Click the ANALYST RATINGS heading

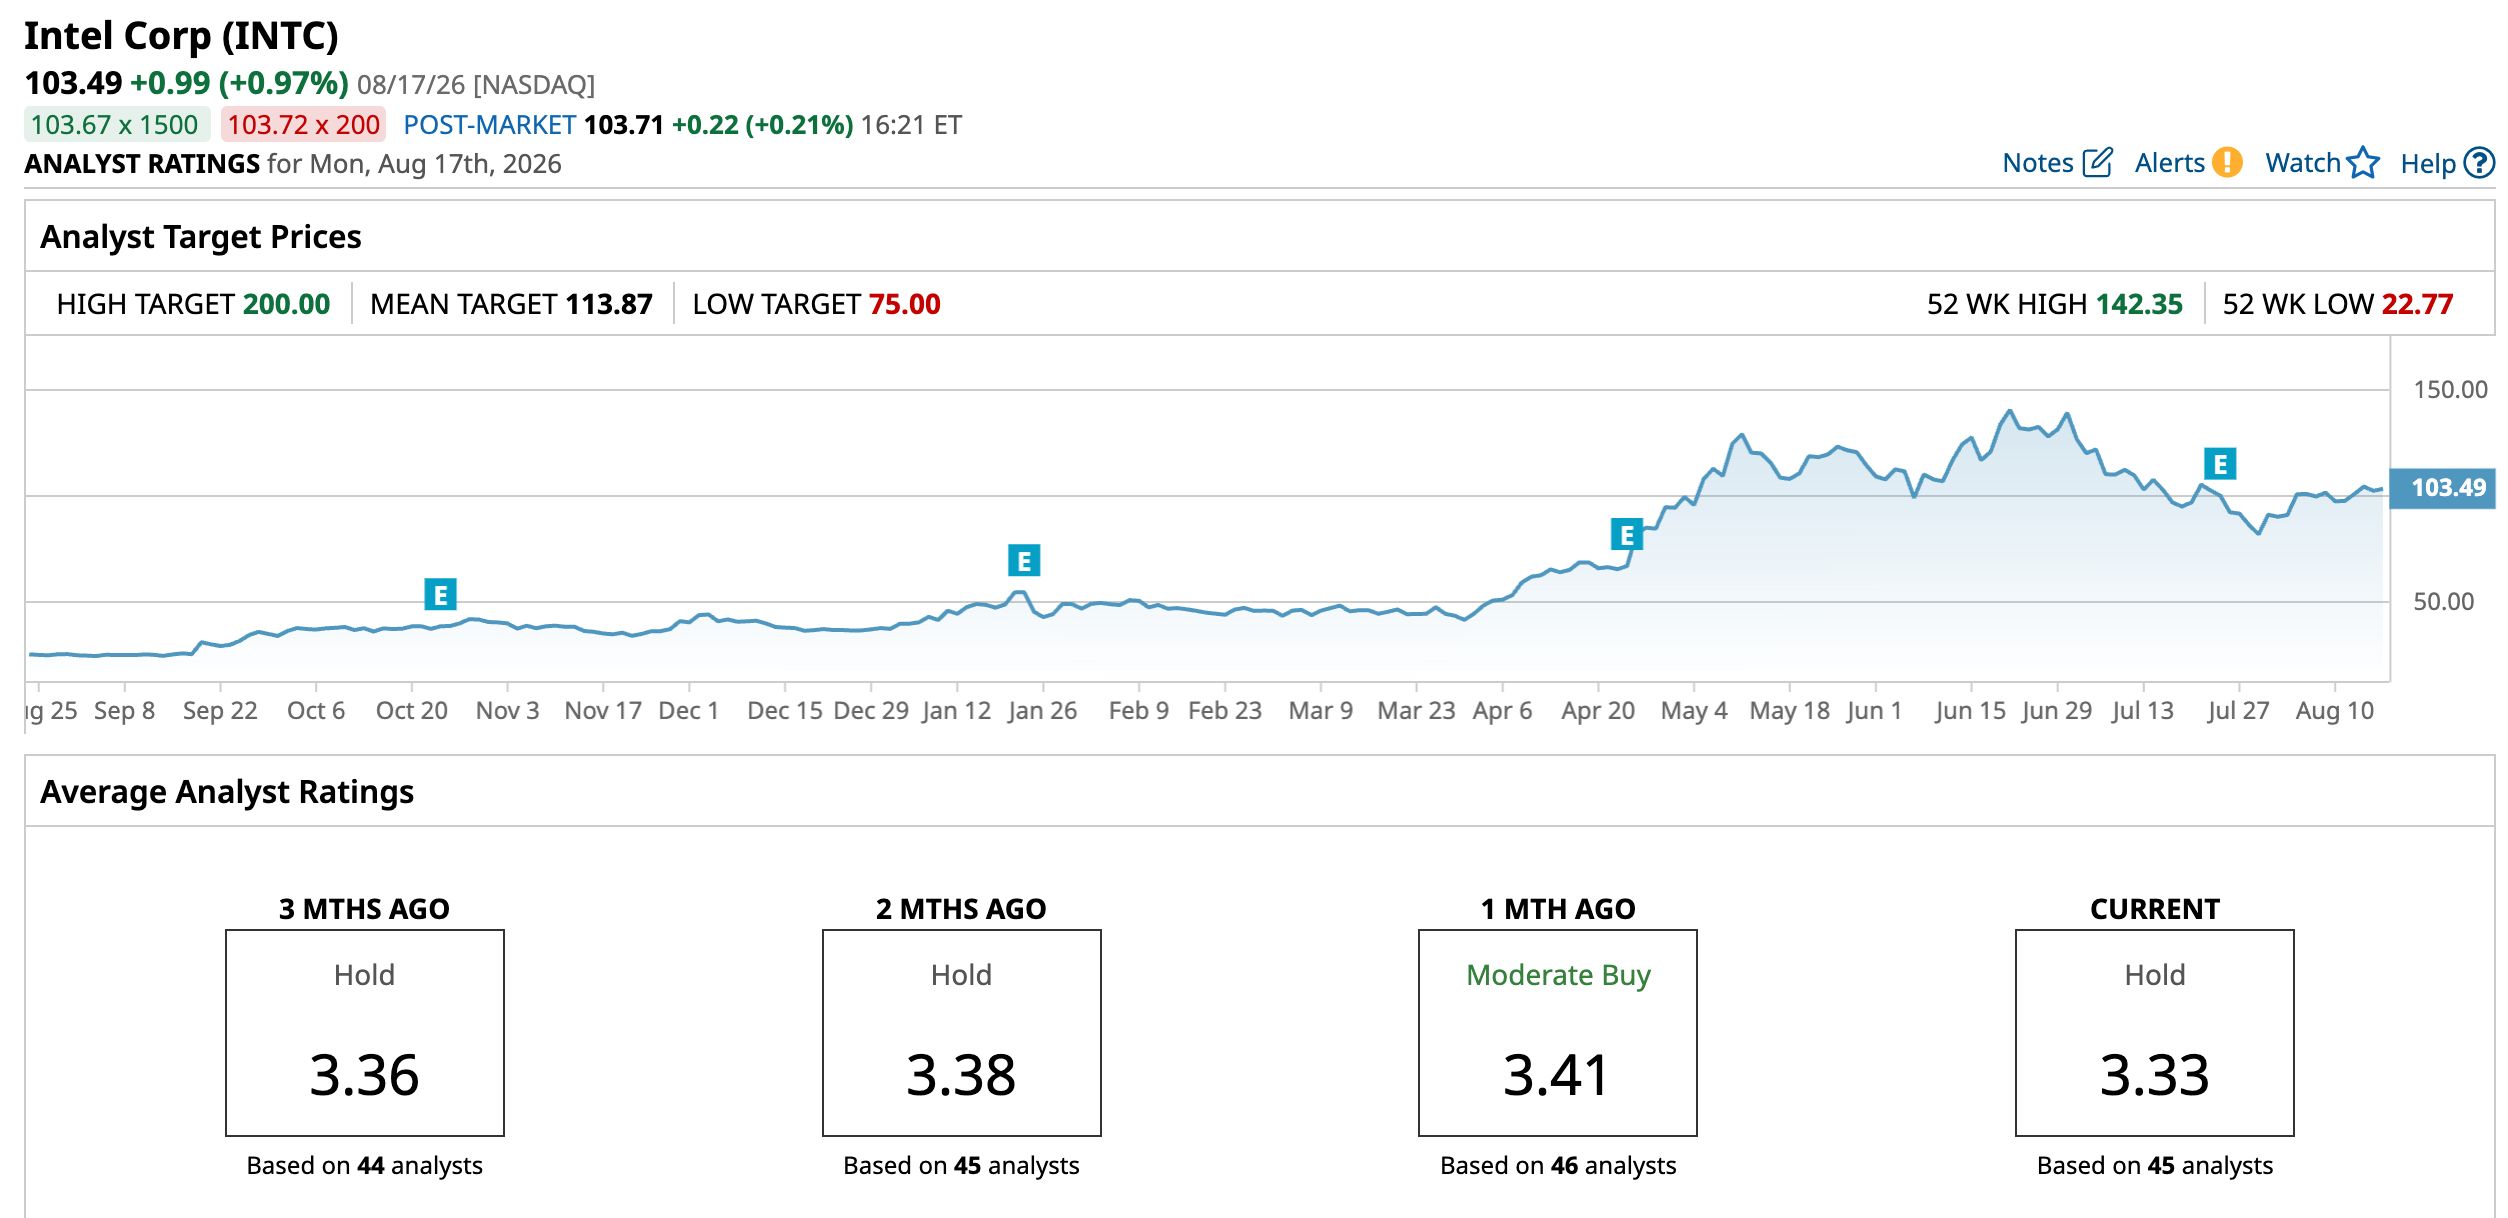[142, 164]
